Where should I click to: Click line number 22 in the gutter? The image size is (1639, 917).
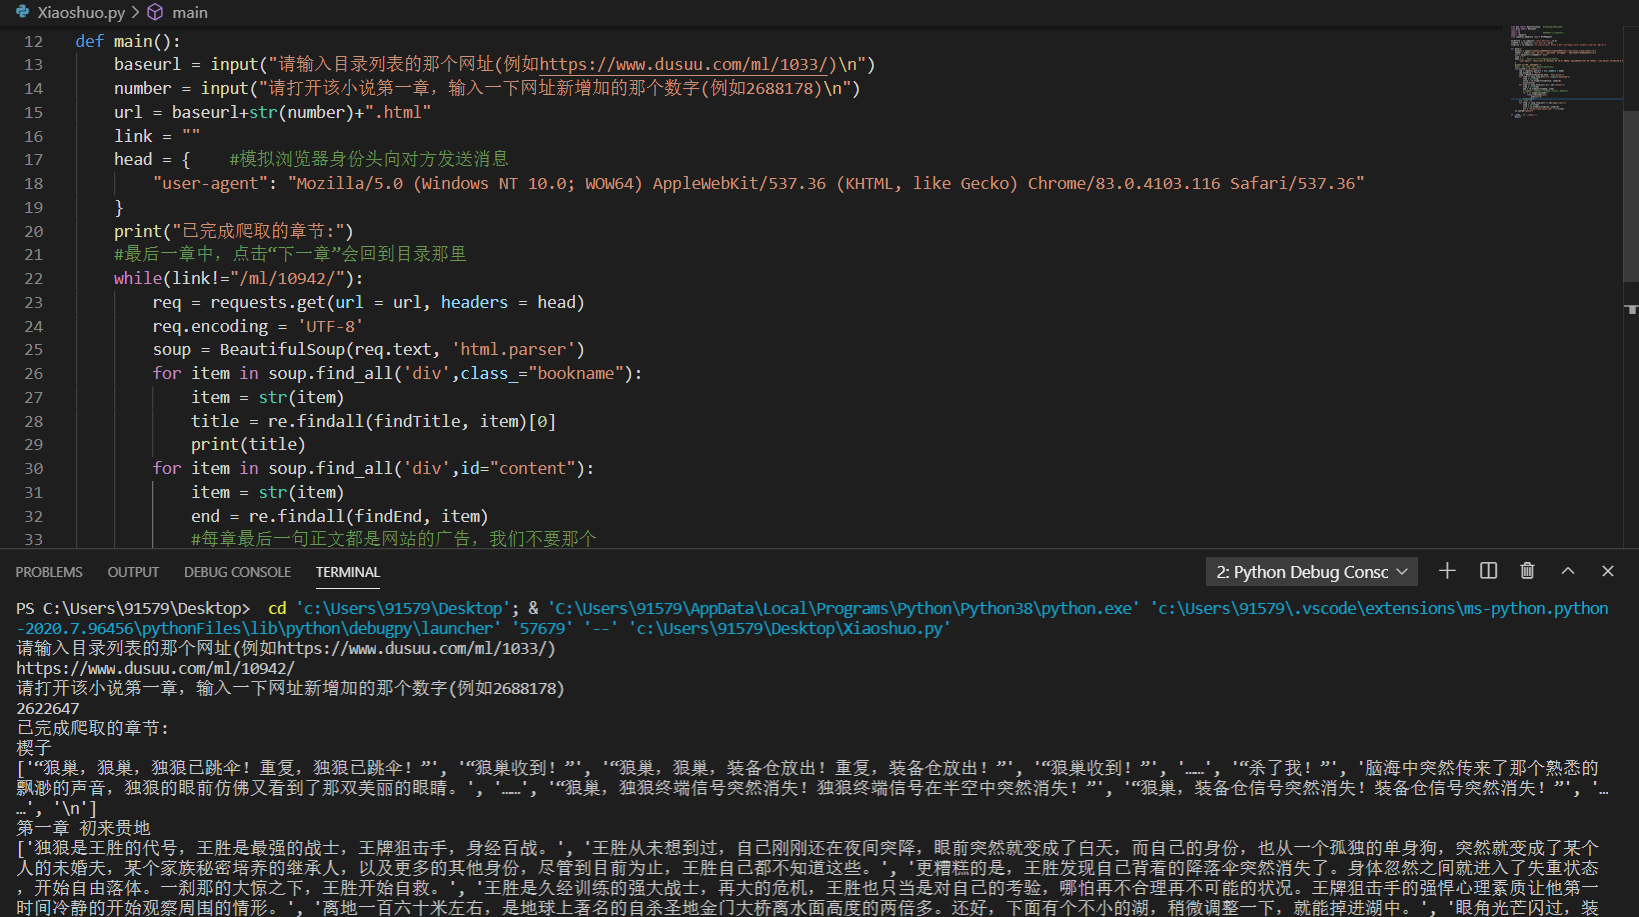pos(33,278)
